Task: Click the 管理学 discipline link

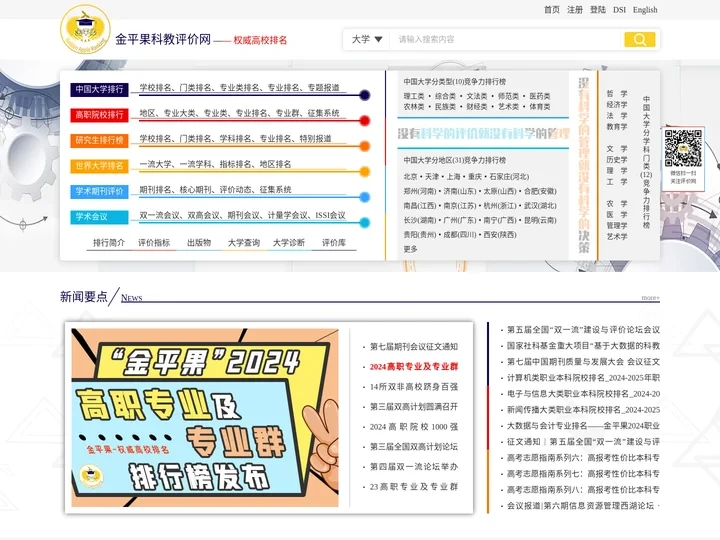Action: (617, 225)
